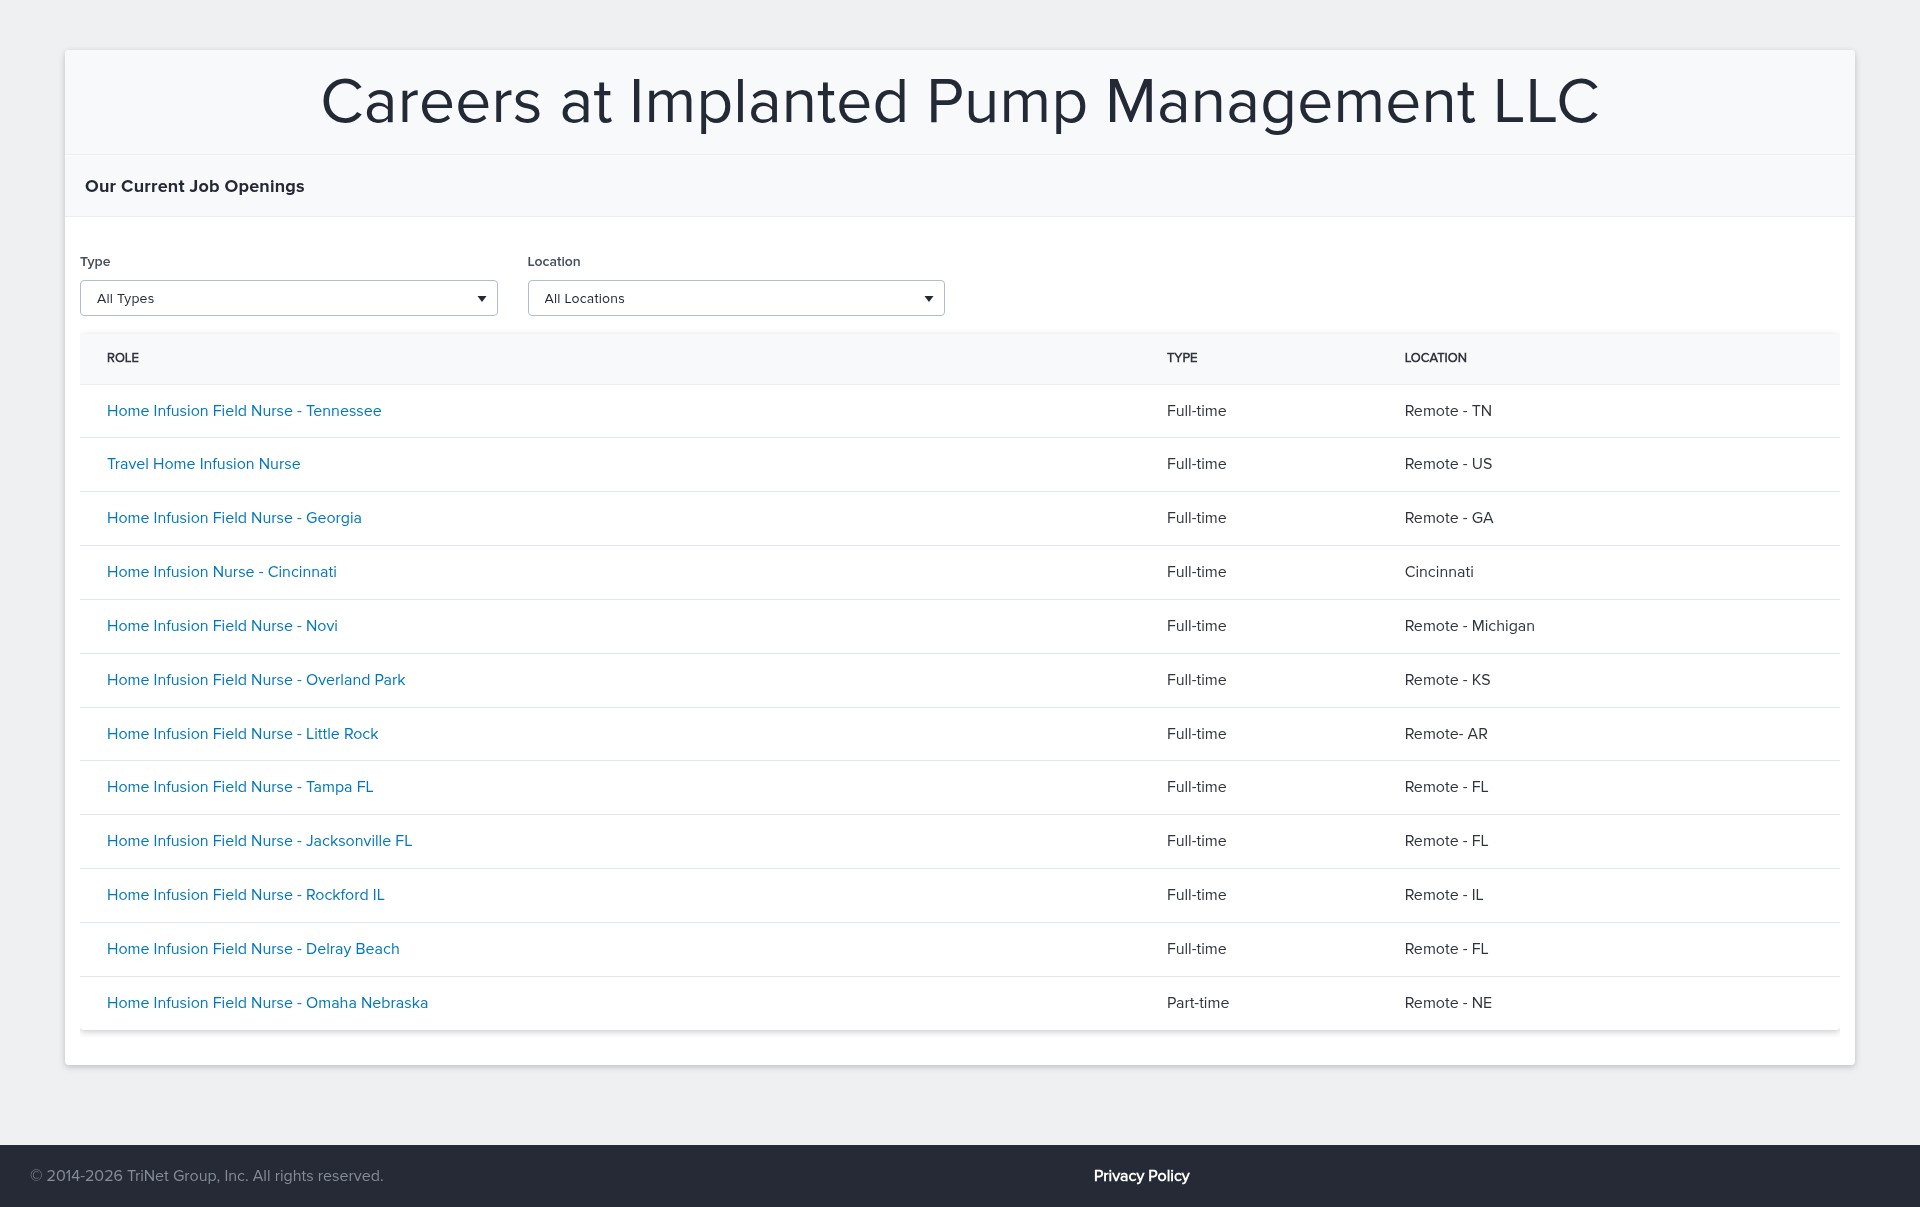Click the Remote - Michigan location cell
Screen dimensions: 1920x1207
(x=1469, y=626)
